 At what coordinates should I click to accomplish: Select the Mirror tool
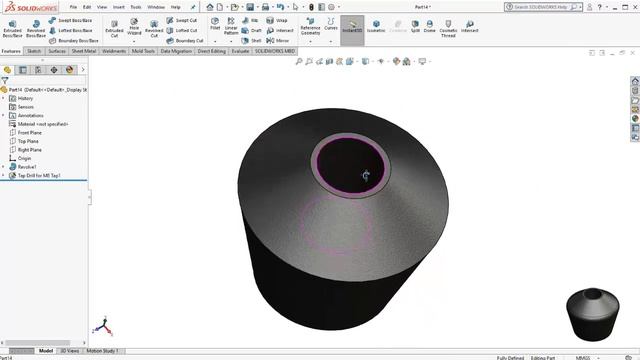click(278, 41)
